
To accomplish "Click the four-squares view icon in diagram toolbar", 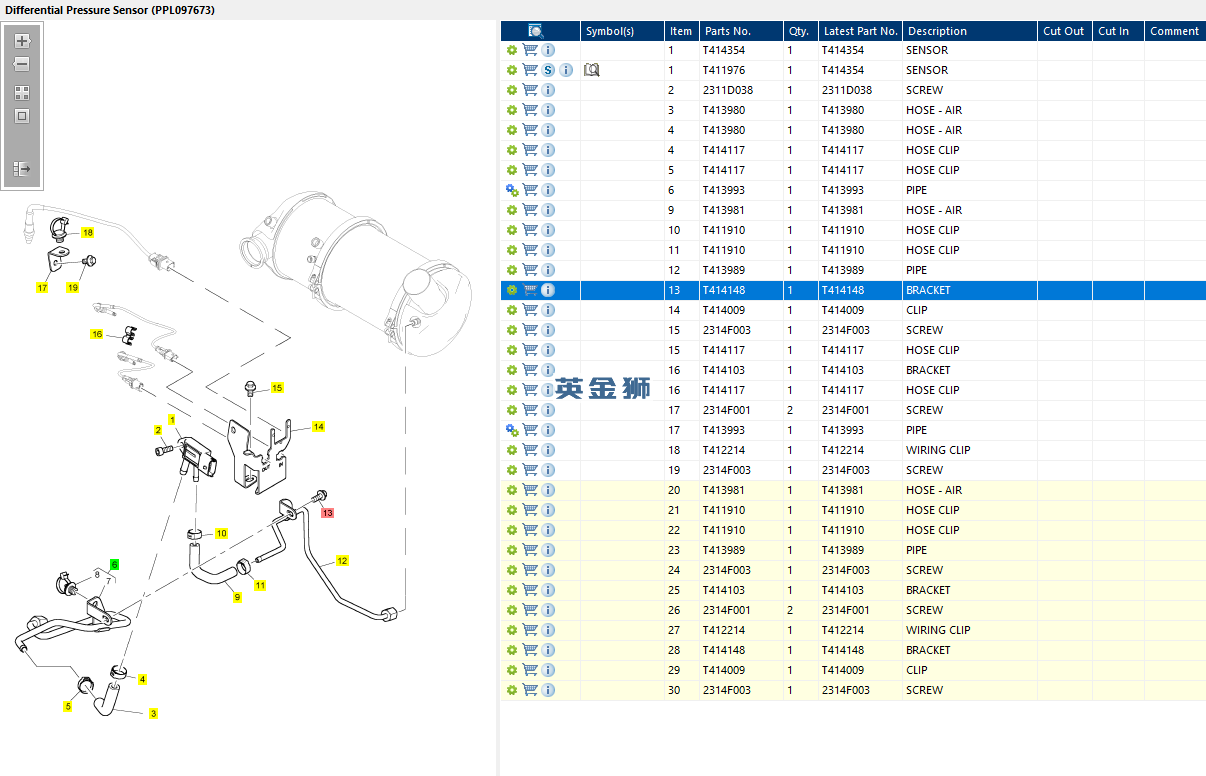I will (22, 93).
